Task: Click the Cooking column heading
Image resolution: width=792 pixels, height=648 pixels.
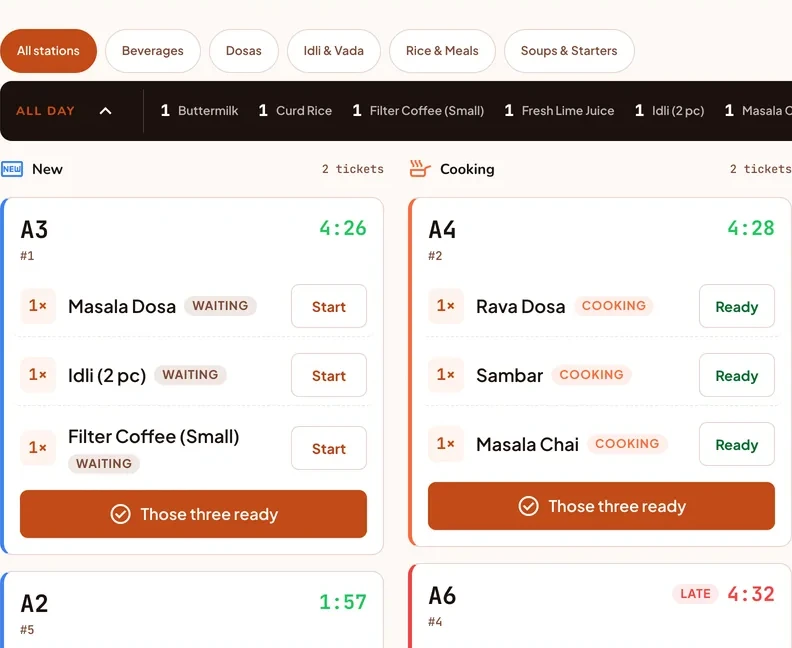Action: click(x=467, y=169)
